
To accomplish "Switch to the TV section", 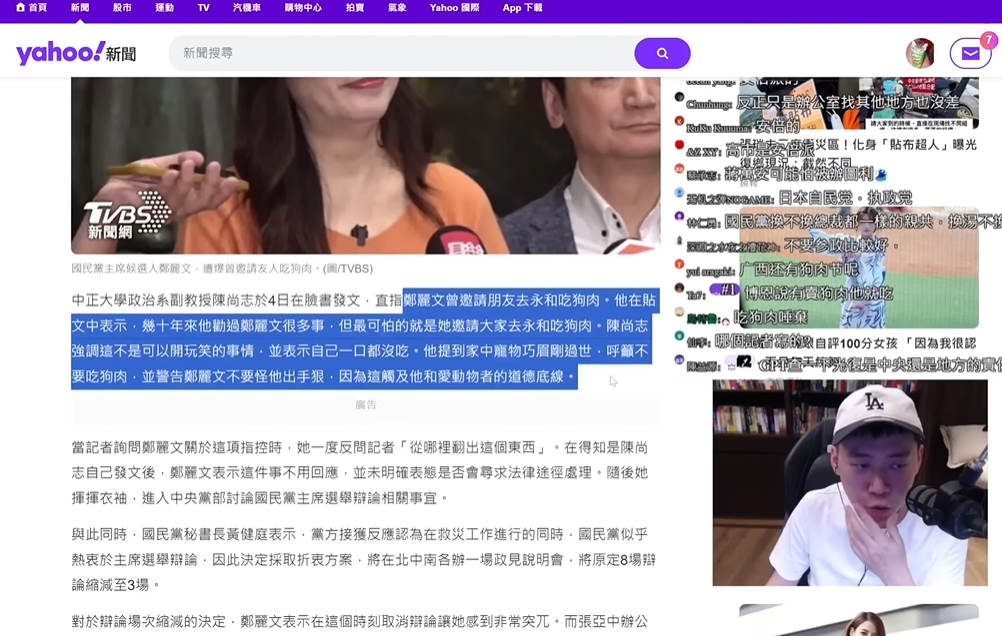I will tap(203, 8).
